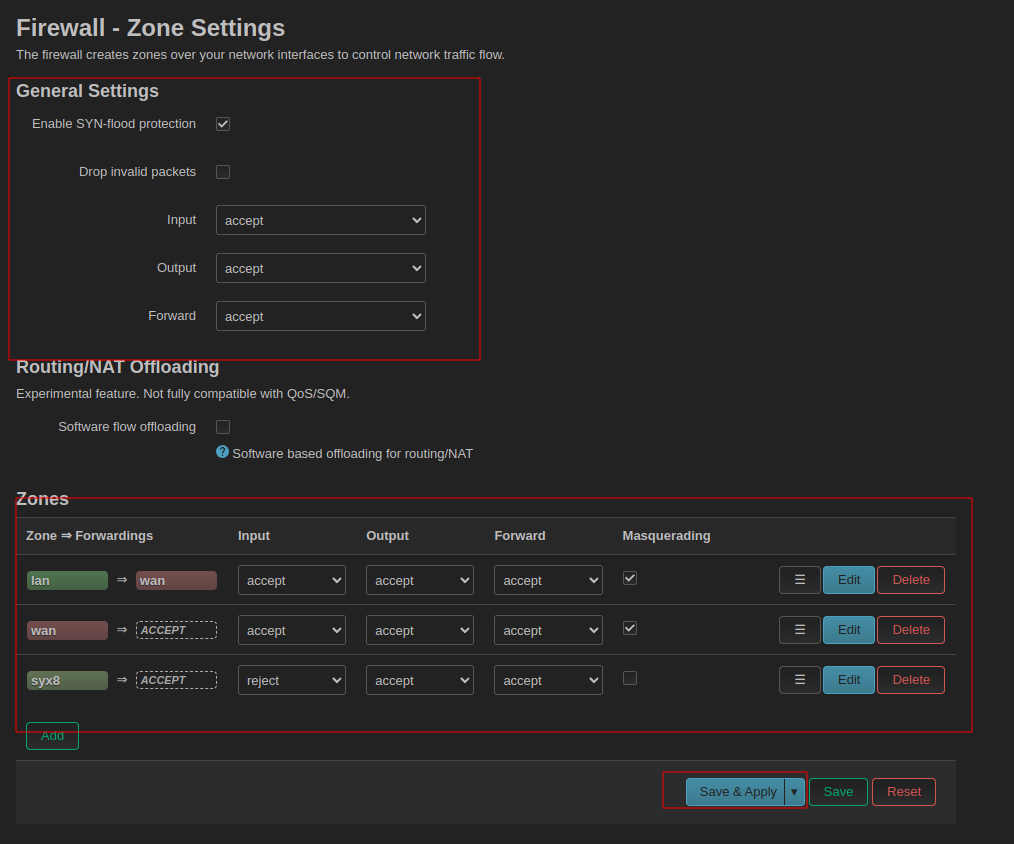The width and height of the screenshot is (1014, 844).
Task: Edit the wan zone
Action: coord(849,630)
